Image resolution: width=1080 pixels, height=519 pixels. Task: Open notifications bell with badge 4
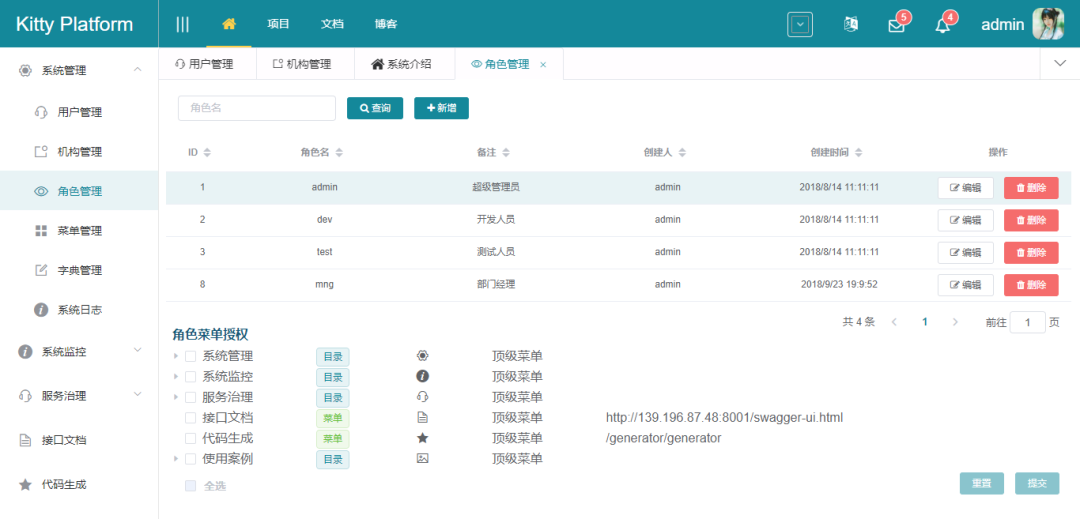pyautogui.click(x=942, y=25)
